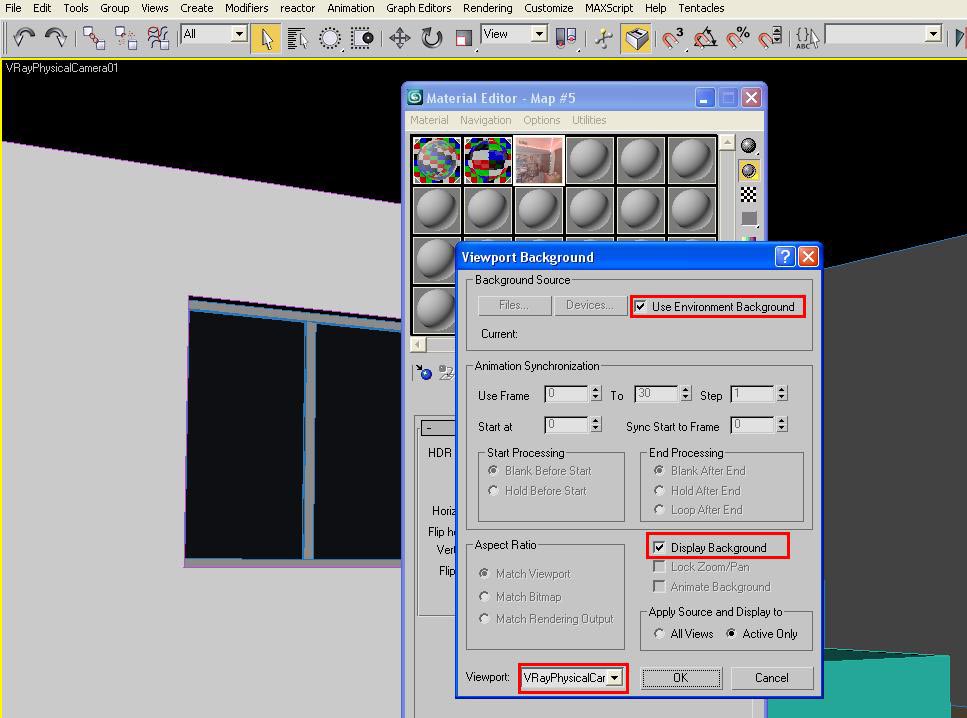Open Material Editor Navigation menu
This screenshot has width=967, height=718.
tap(485, 120)
